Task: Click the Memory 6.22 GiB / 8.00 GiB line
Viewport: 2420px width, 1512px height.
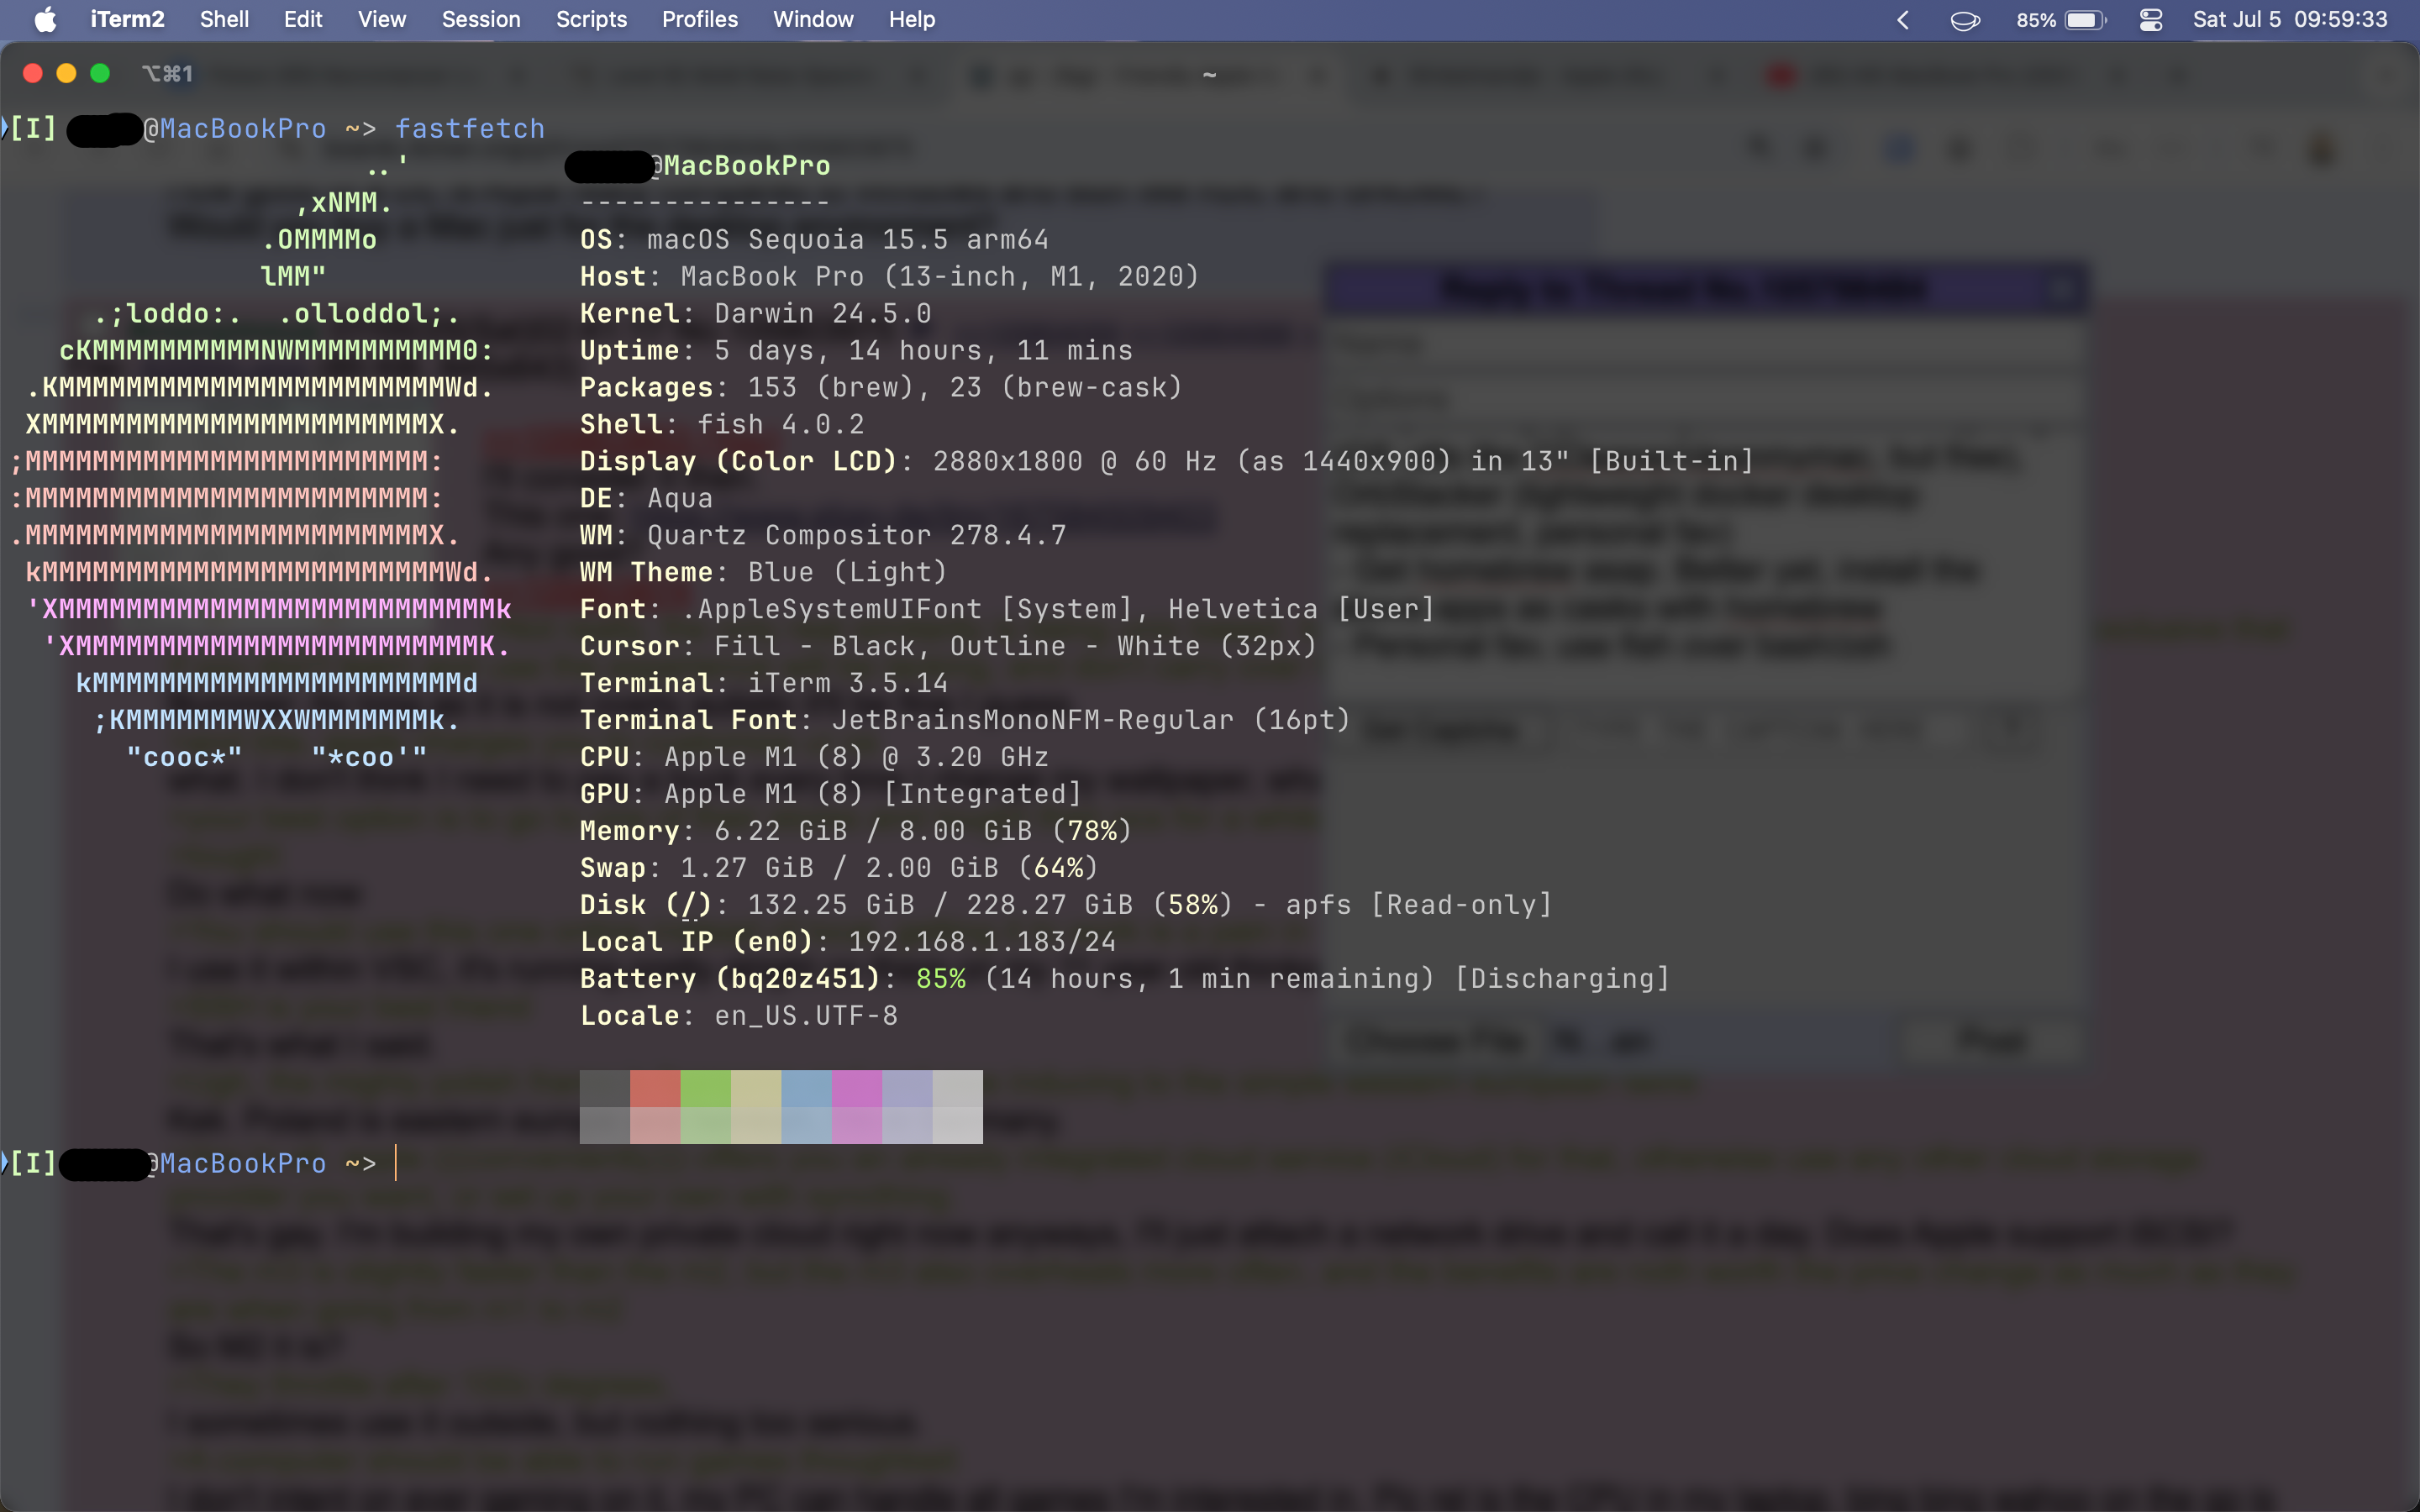Action: coord(856,831)
